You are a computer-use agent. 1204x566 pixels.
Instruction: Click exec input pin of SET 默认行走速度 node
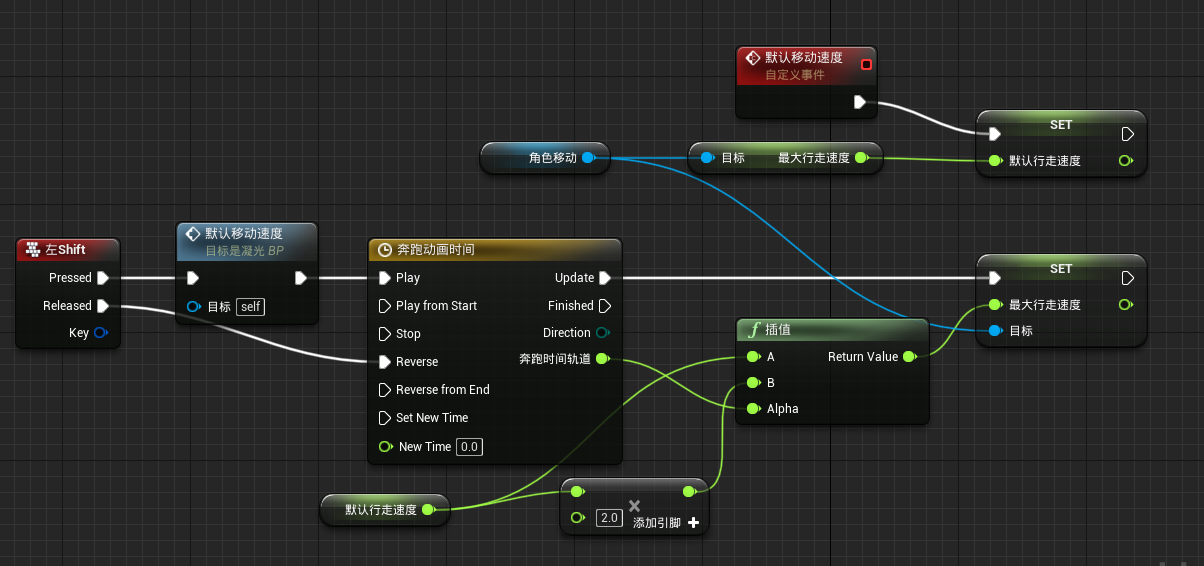point(994,133)
